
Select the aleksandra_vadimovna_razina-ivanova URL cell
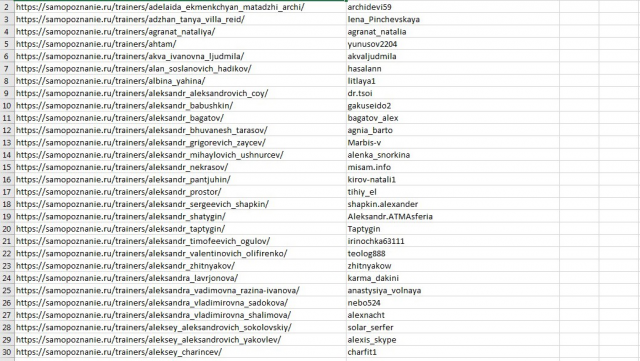tap(180, 290)
